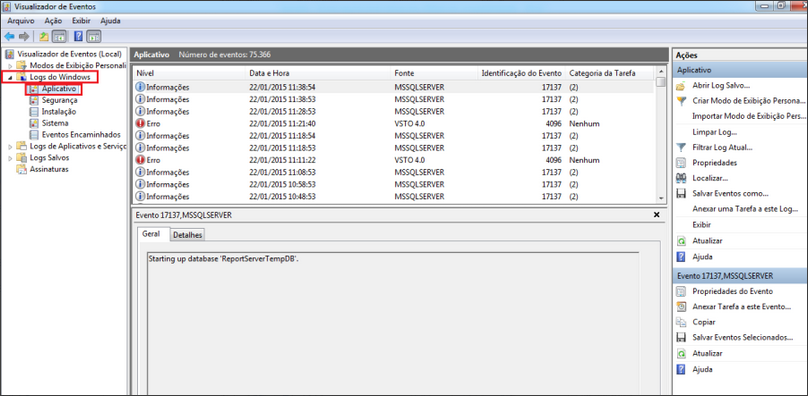Viewport: 808px width, 396px height.
Task: Sort events by Data e Hora column
Action: pos(318,73)
